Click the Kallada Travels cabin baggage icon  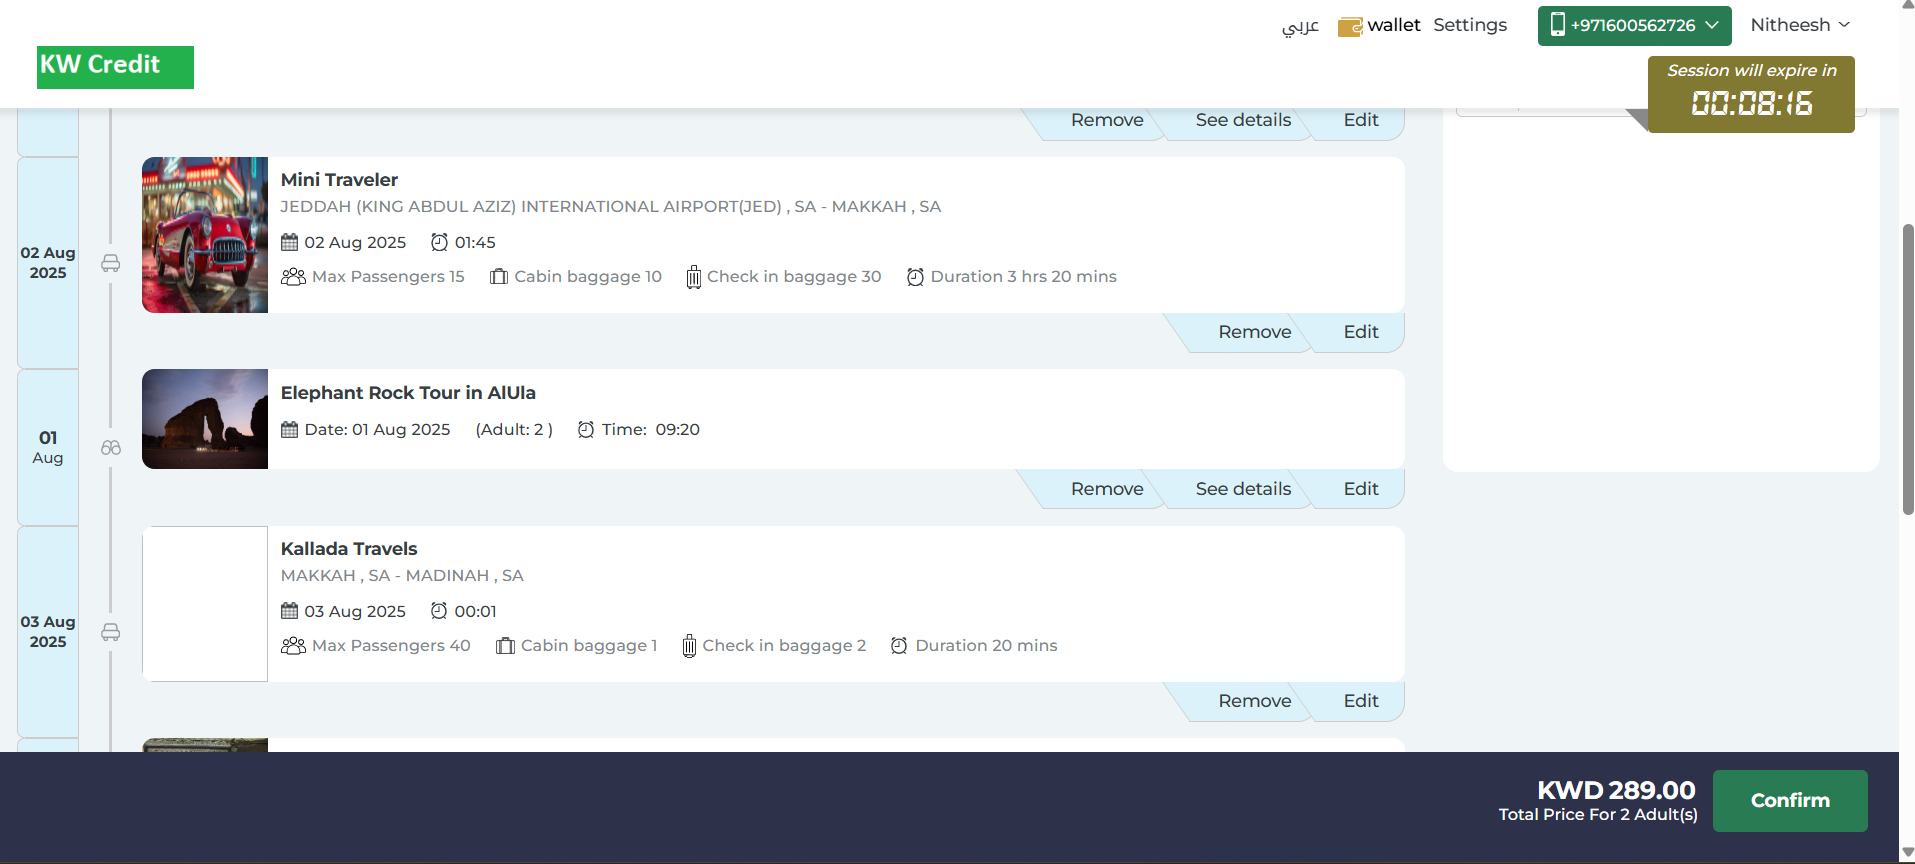coord(505,646)
